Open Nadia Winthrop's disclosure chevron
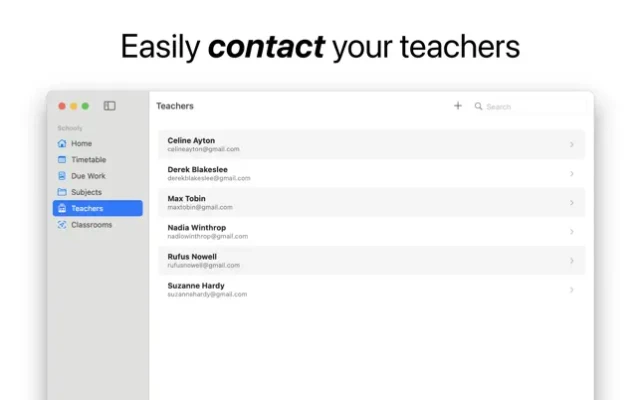The width and height of the screenshot is (640, 400). tap(572, 232)
